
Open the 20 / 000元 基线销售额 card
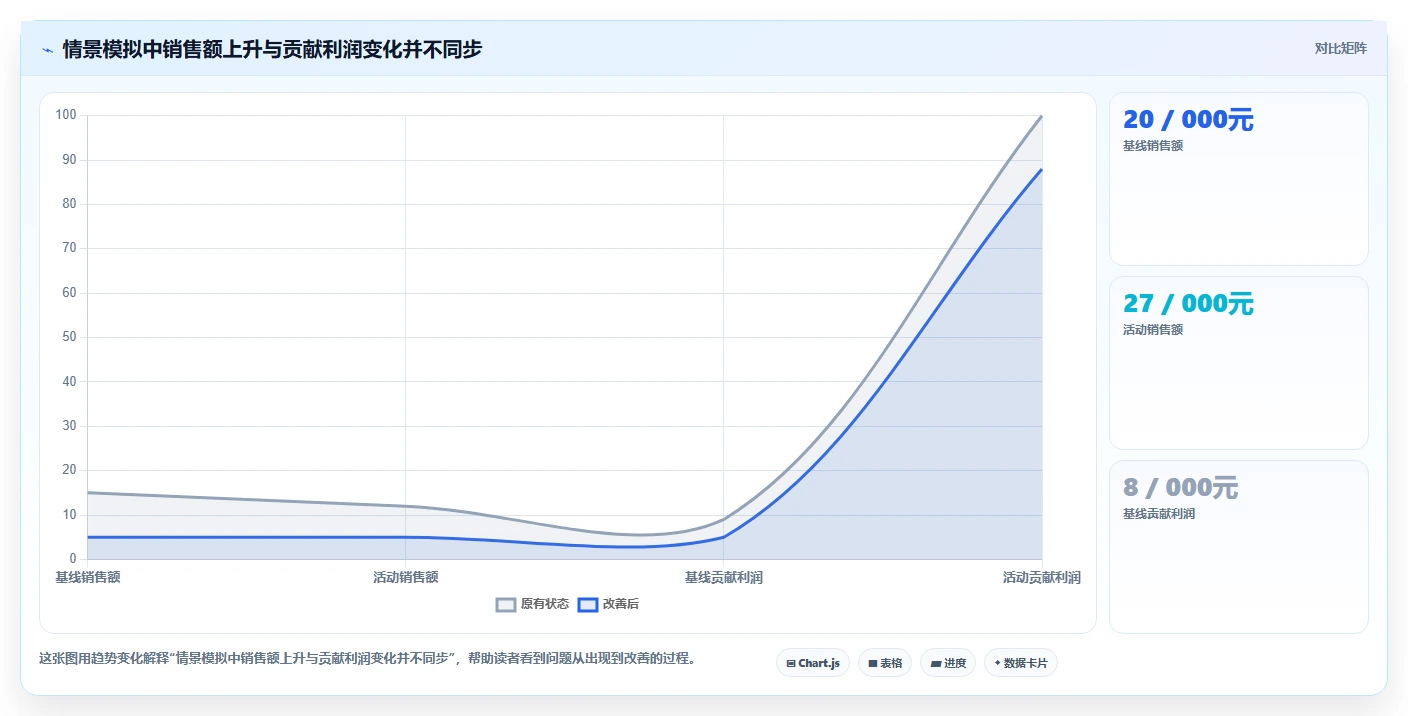(x=1238, y=179)
